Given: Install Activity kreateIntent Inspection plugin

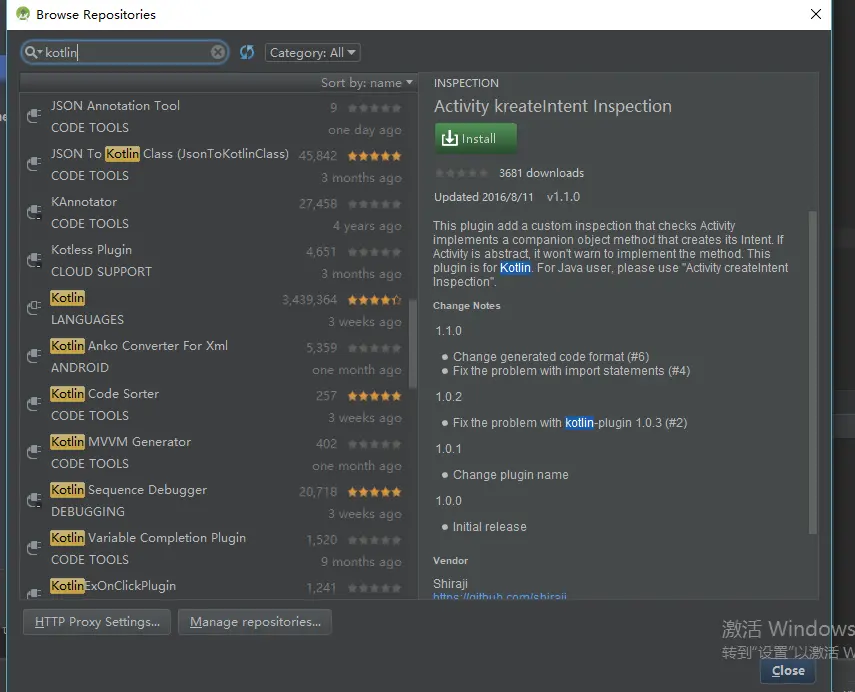Looking at the screenshot, I should [x=475, y=139].
